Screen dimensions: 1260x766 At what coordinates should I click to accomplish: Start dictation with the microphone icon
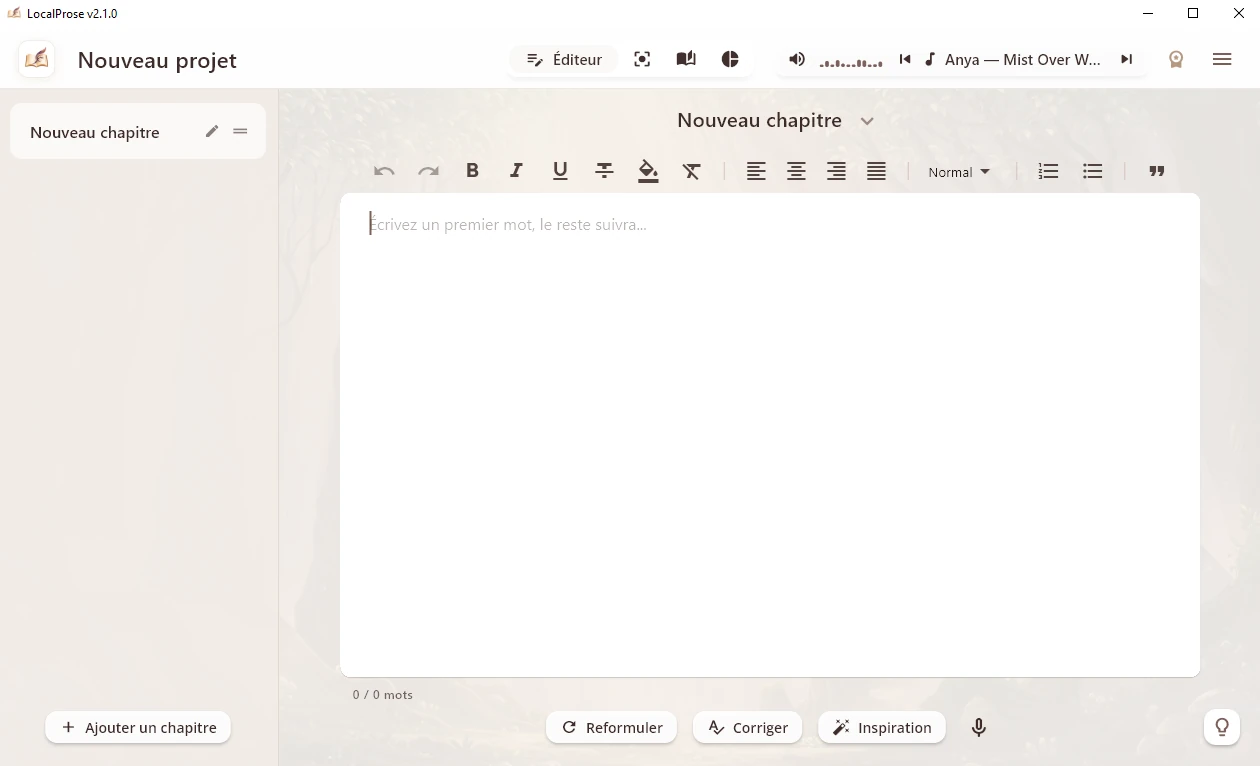(978, 727)
